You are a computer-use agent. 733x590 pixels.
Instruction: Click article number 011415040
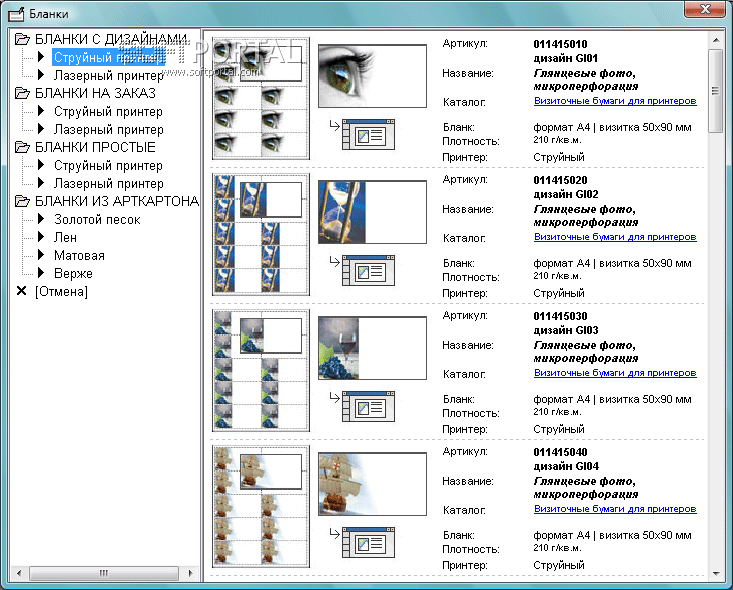point(560,453)
